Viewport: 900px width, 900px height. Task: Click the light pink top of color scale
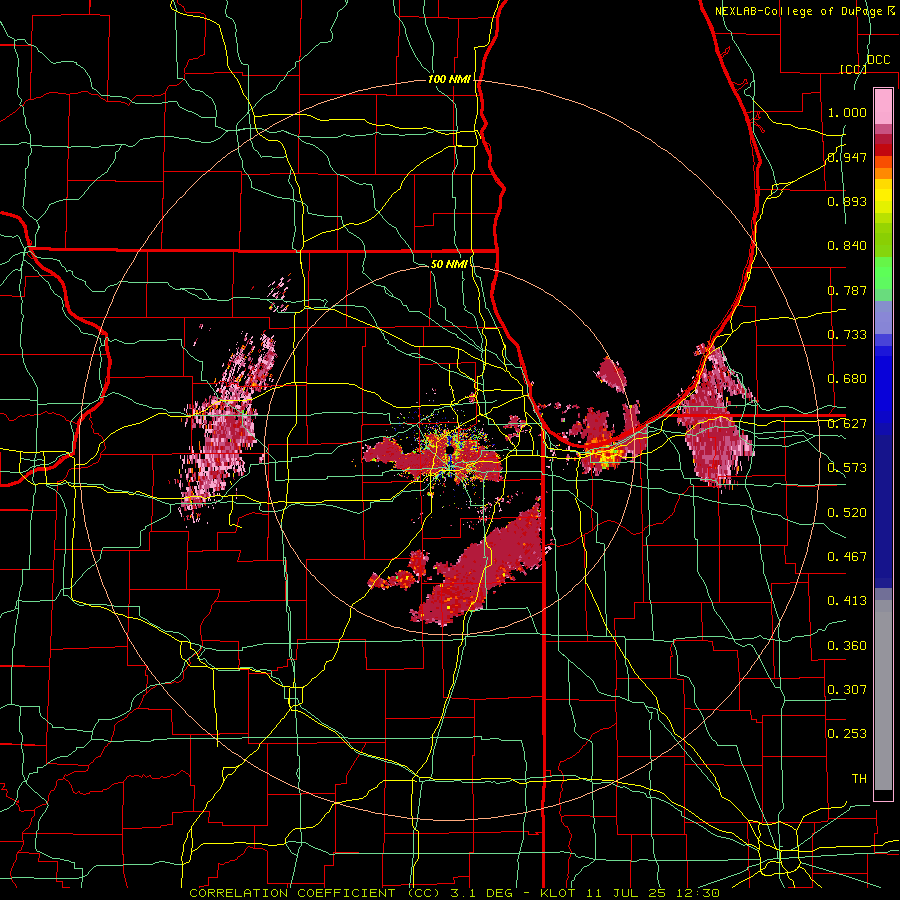click(883, 106)
